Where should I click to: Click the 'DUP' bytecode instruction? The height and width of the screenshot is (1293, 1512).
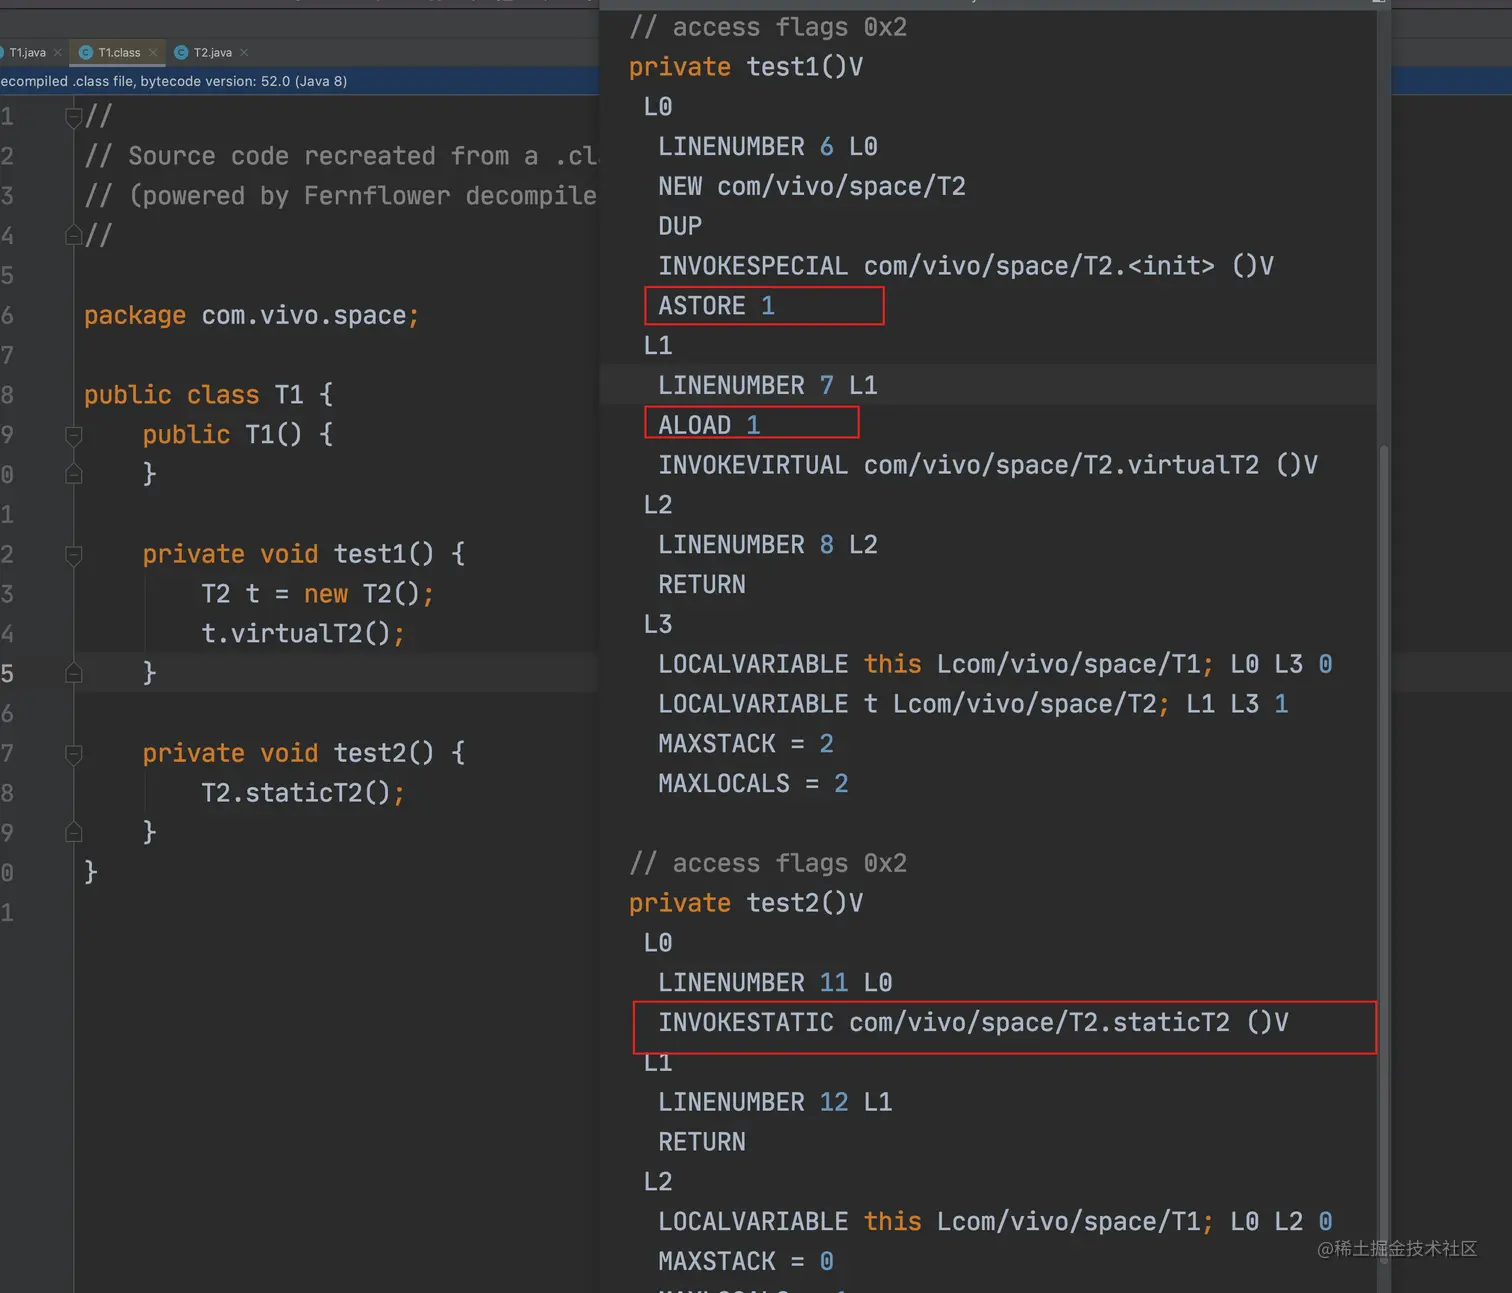(680, 226)
